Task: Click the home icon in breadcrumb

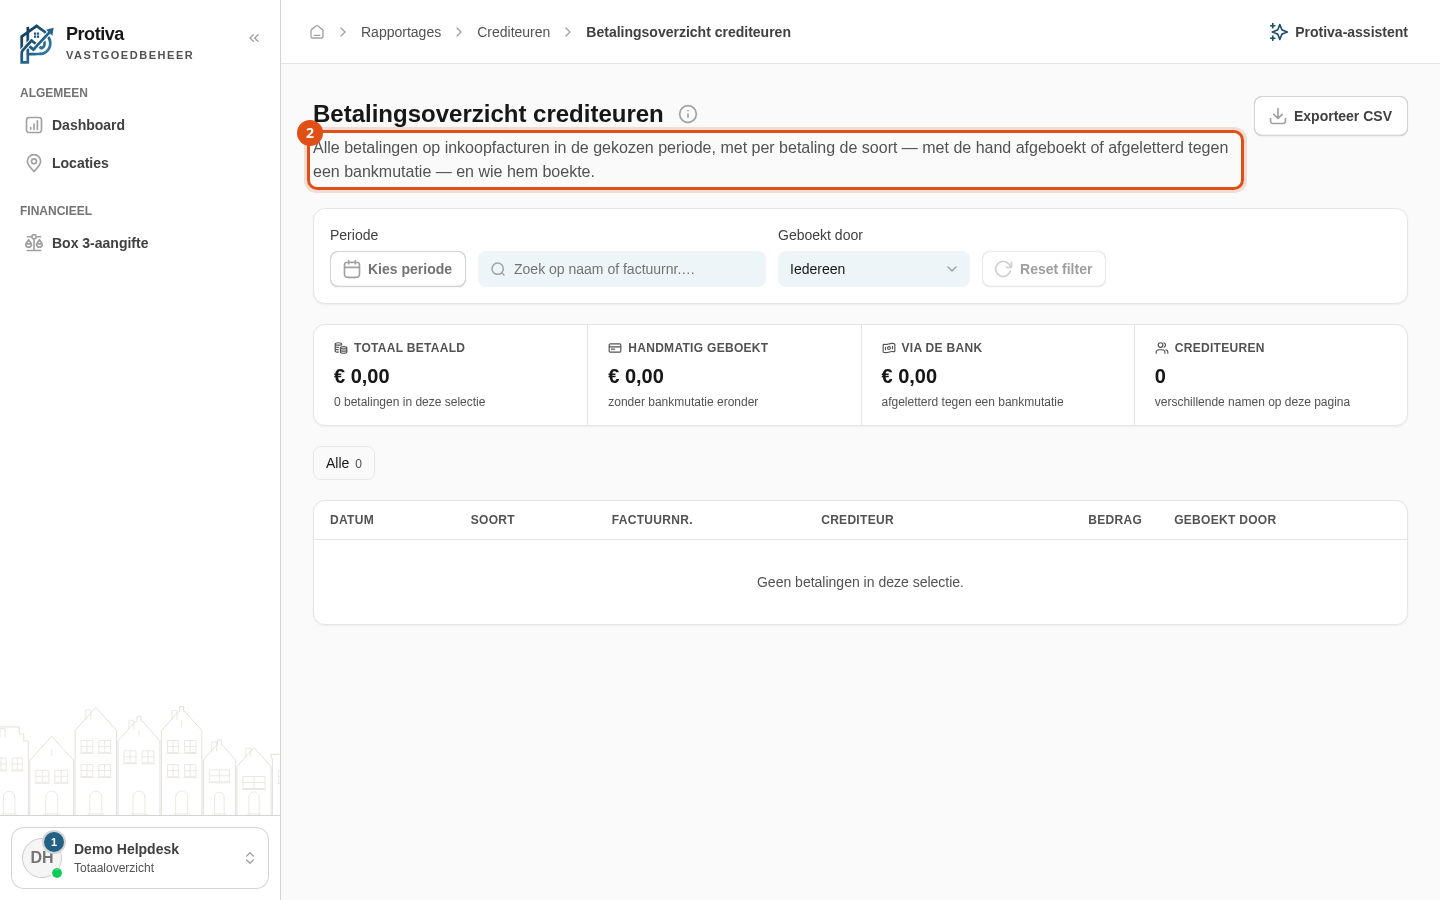Action: [x=317, y=32]
